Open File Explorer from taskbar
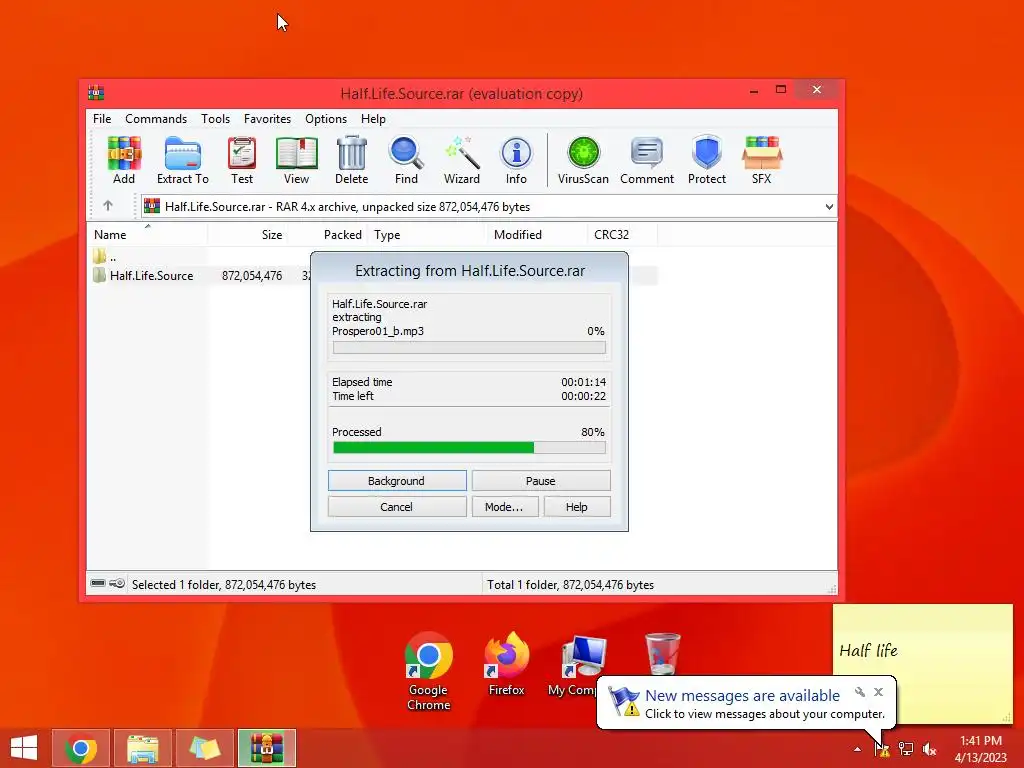1024x768 pixels. pyautogui.click(x=142, y=748)
